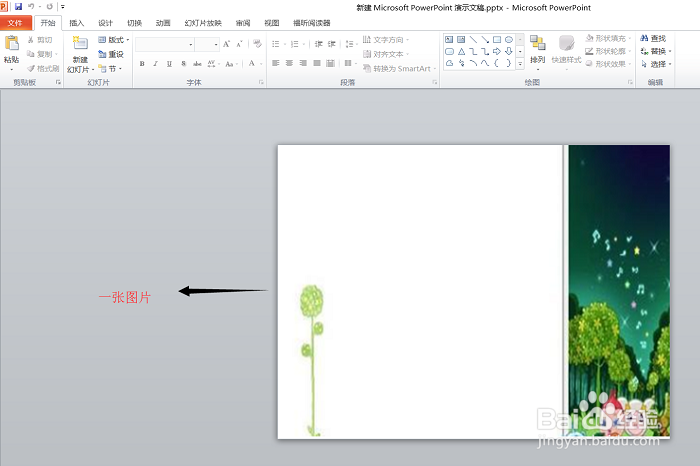Open the 对齐文本 (Align Text) dropdown
700x466 pixels.
click(x=386, y=54)
